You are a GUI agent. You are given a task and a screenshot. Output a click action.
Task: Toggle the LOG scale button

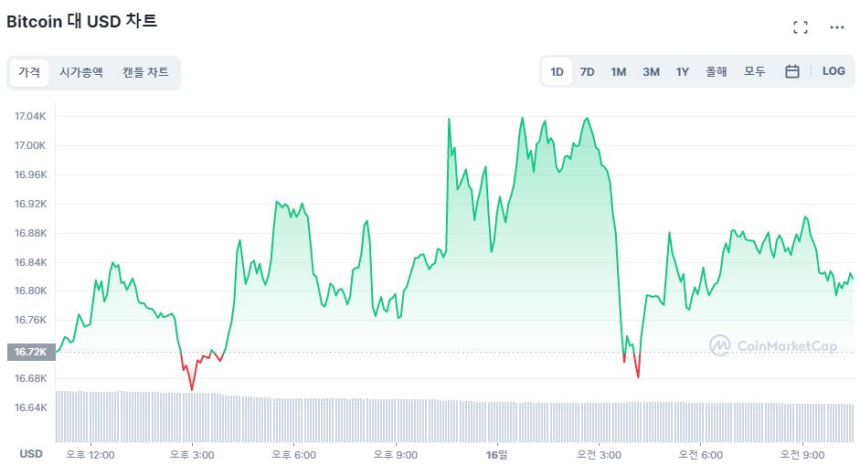[x=833, y=72]
